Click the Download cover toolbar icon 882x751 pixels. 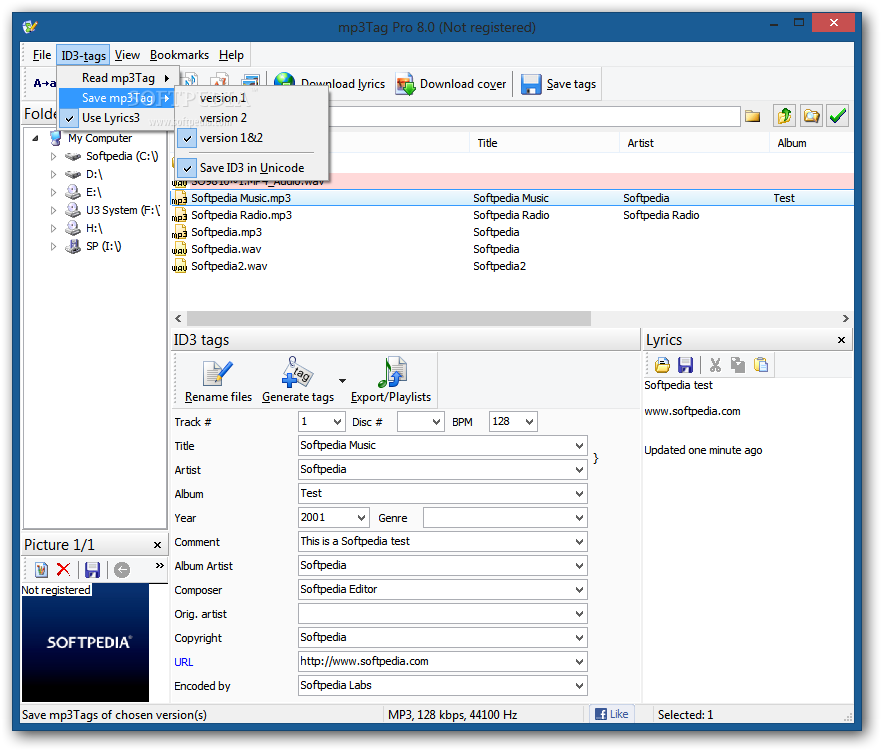(x=406, y=84)
